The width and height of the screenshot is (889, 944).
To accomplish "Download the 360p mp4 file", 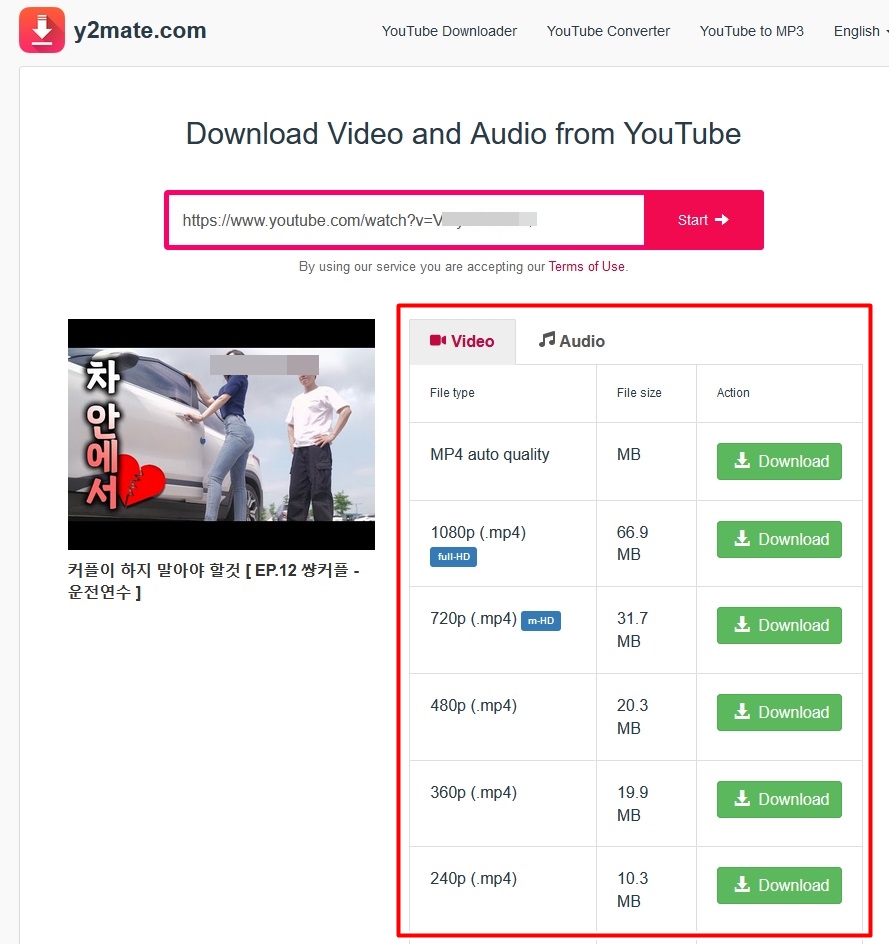I will tap(779, 800).
